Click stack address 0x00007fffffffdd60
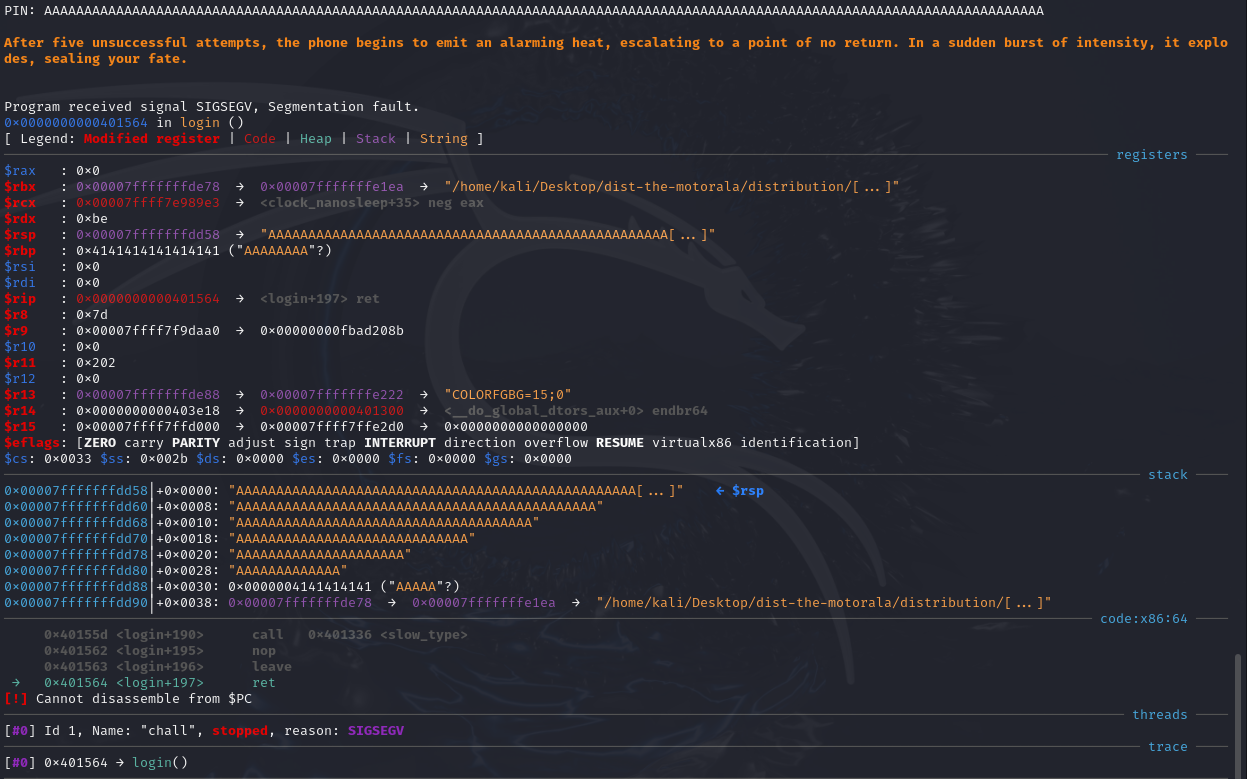Image resolution: width=1247 pixels, height=779 pixels. click(76, 507)
